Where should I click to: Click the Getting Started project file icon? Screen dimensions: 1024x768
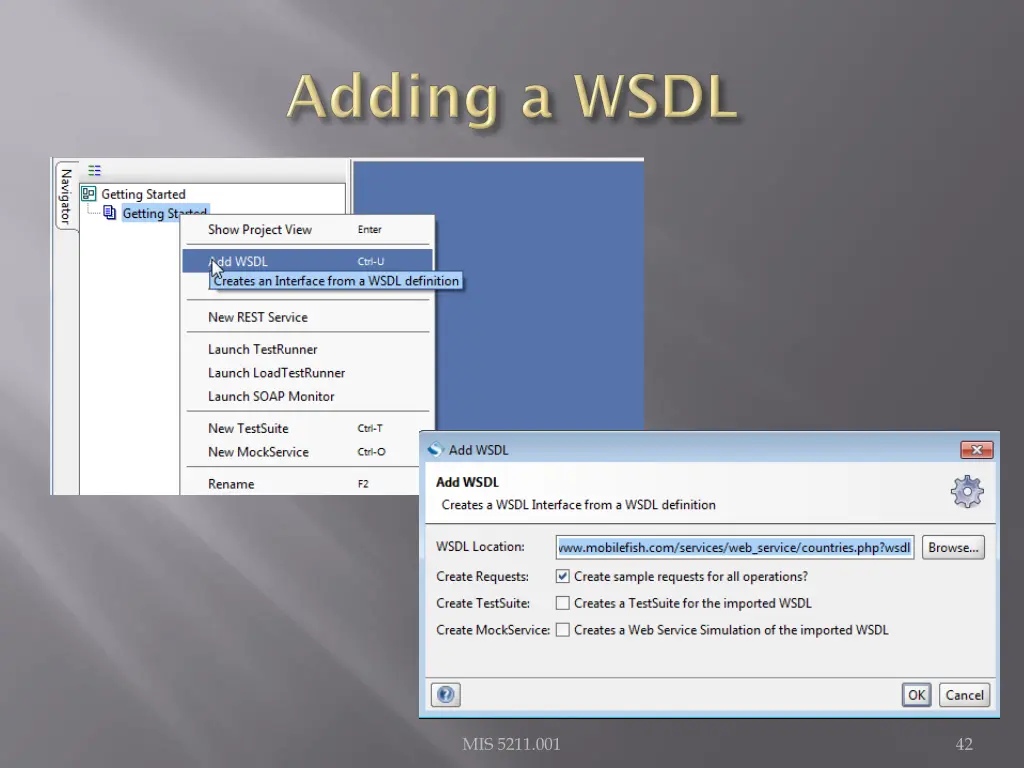click(x=110, y=213)
